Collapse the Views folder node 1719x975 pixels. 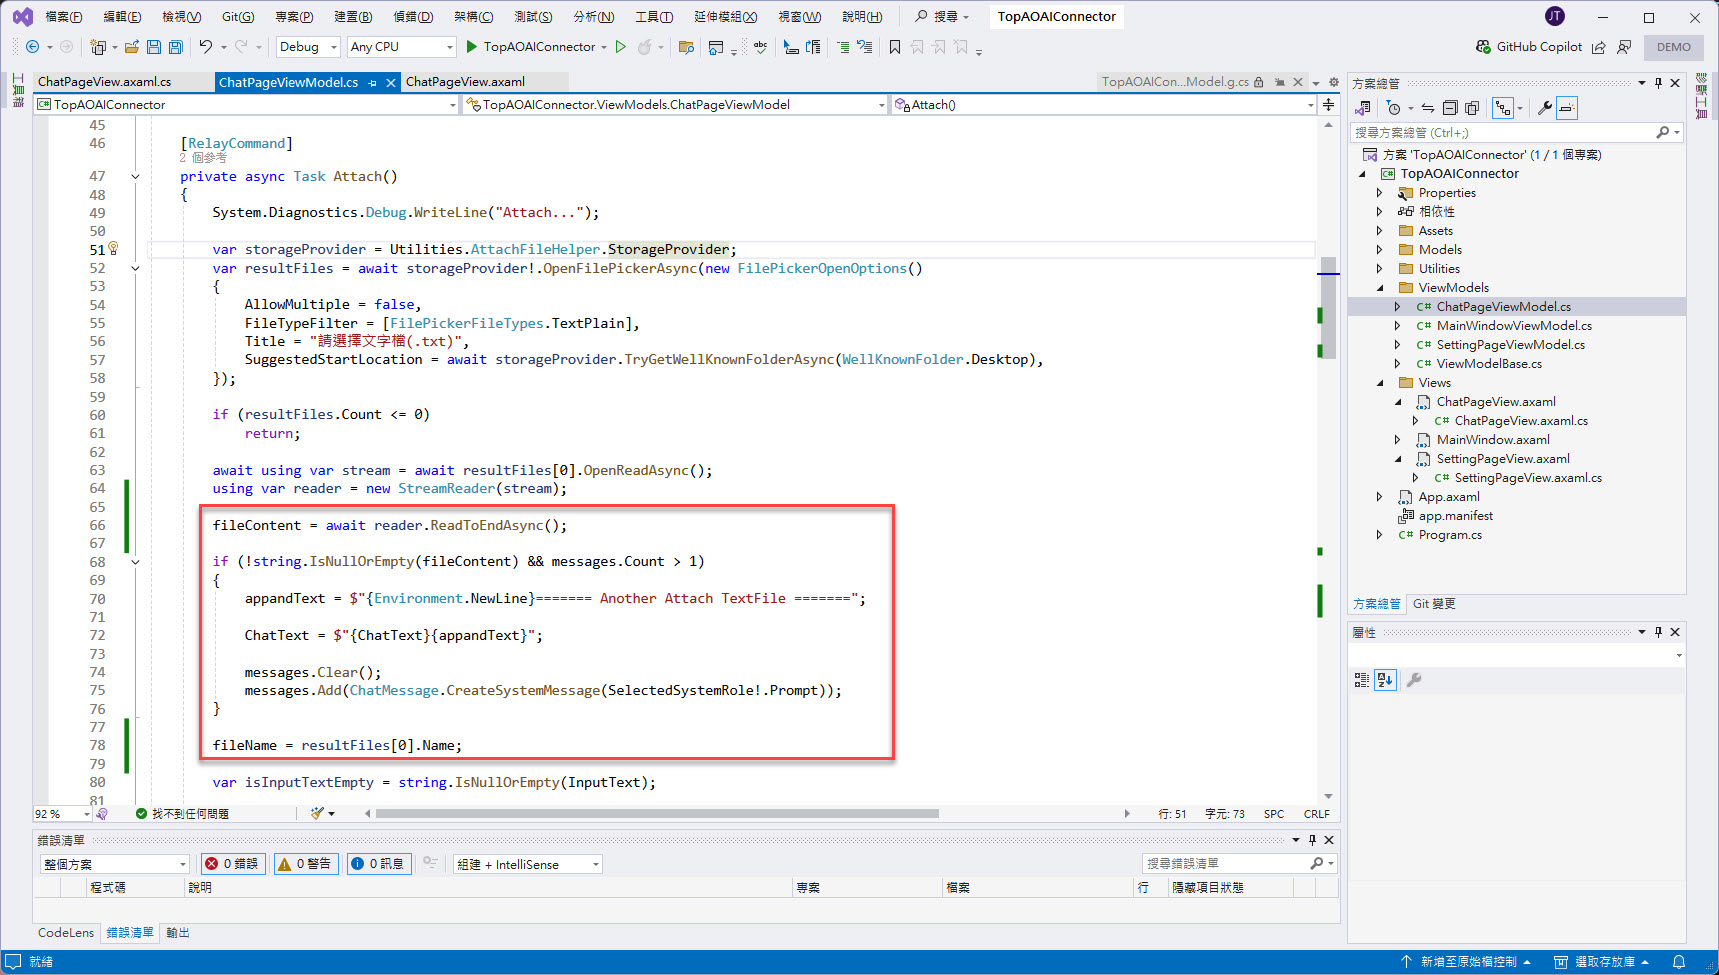tap(1380, 383)
